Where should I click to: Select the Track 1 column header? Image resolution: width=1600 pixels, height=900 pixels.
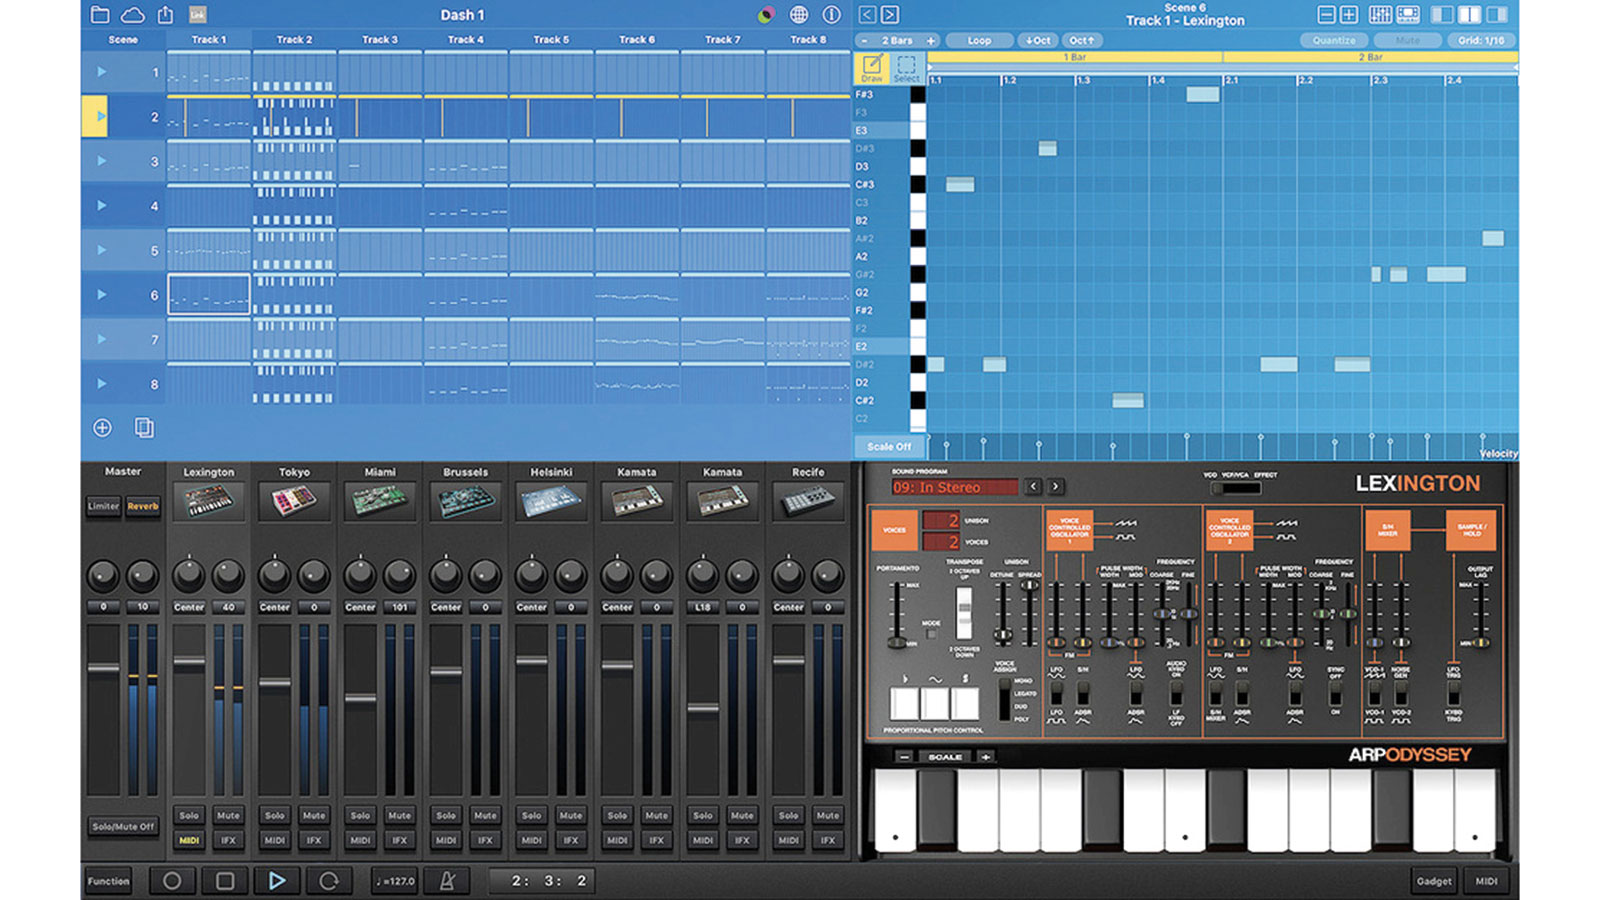pos(209,40)
